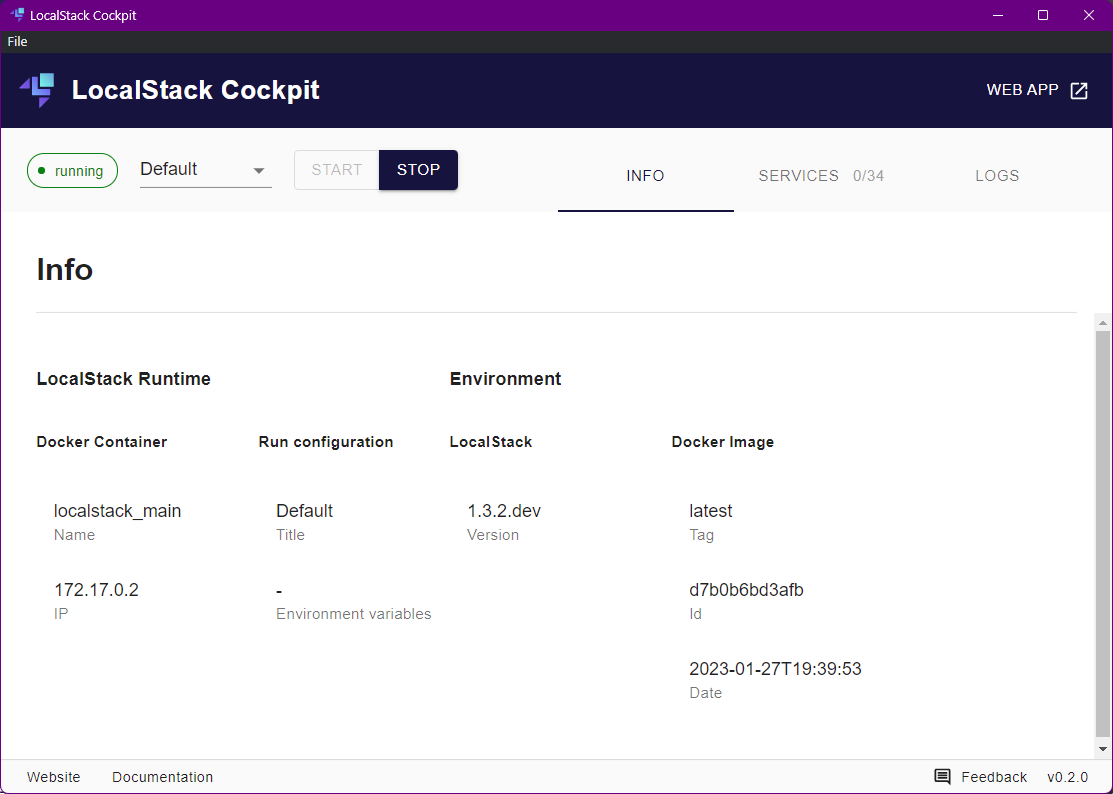Click the 0/34 services count
1113x794 pixels.
pos(868,176)
